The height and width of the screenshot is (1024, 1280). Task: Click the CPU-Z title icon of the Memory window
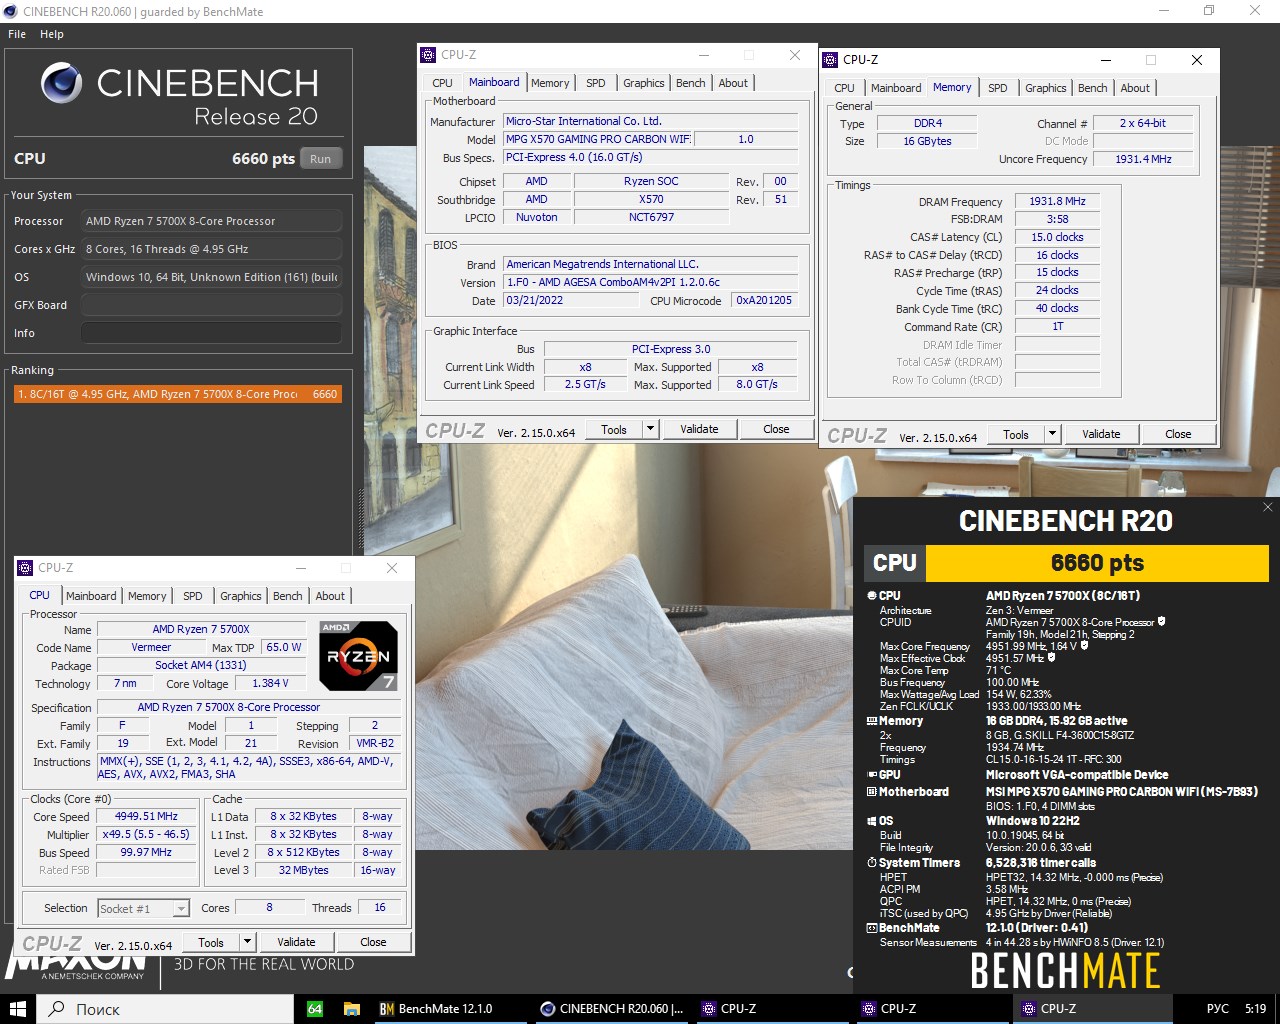click(830, 60)
